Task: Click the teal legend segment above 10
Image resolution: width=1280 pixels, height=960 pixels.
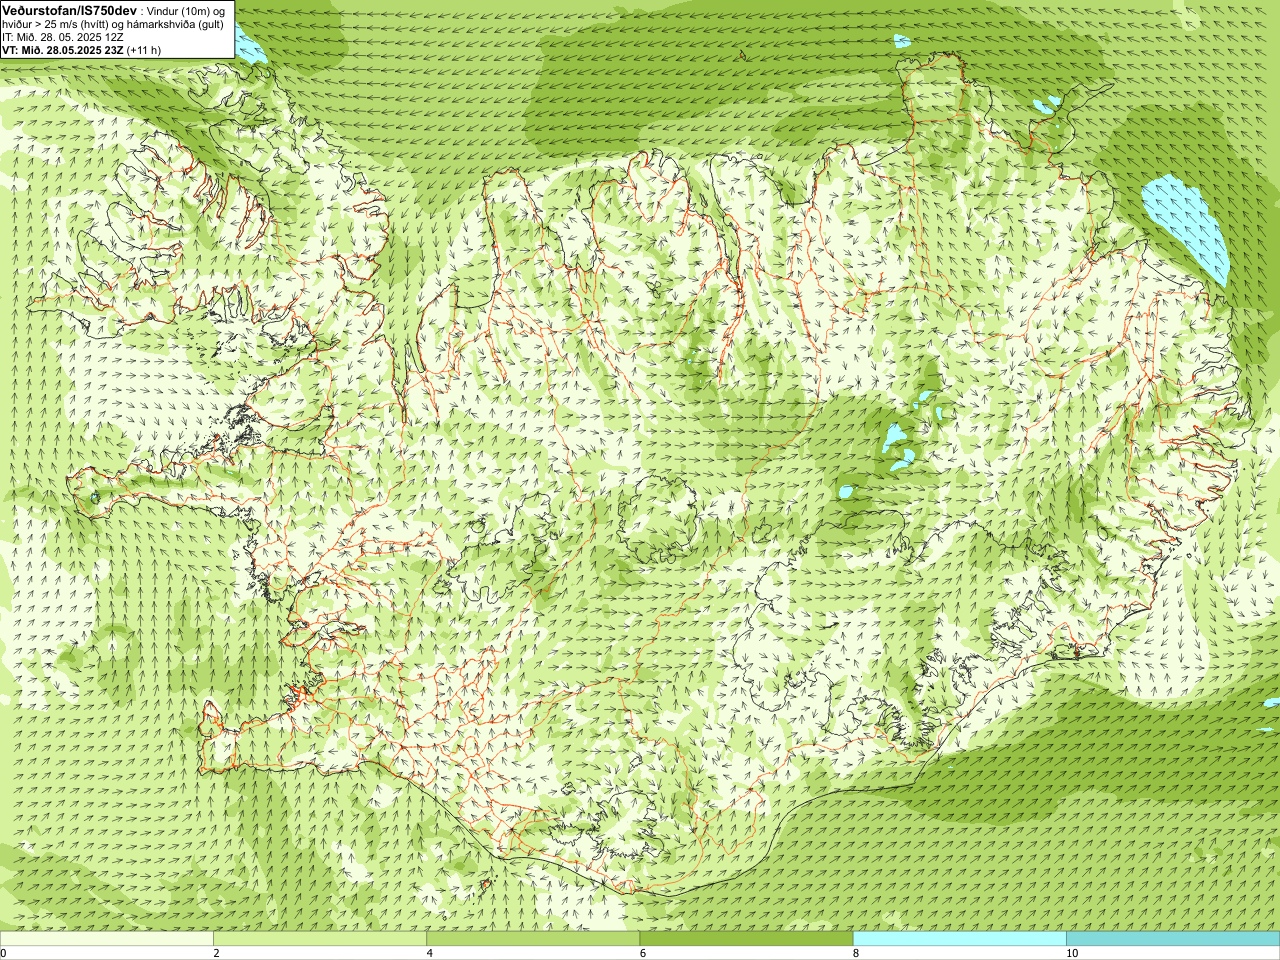Action: 1173,939
